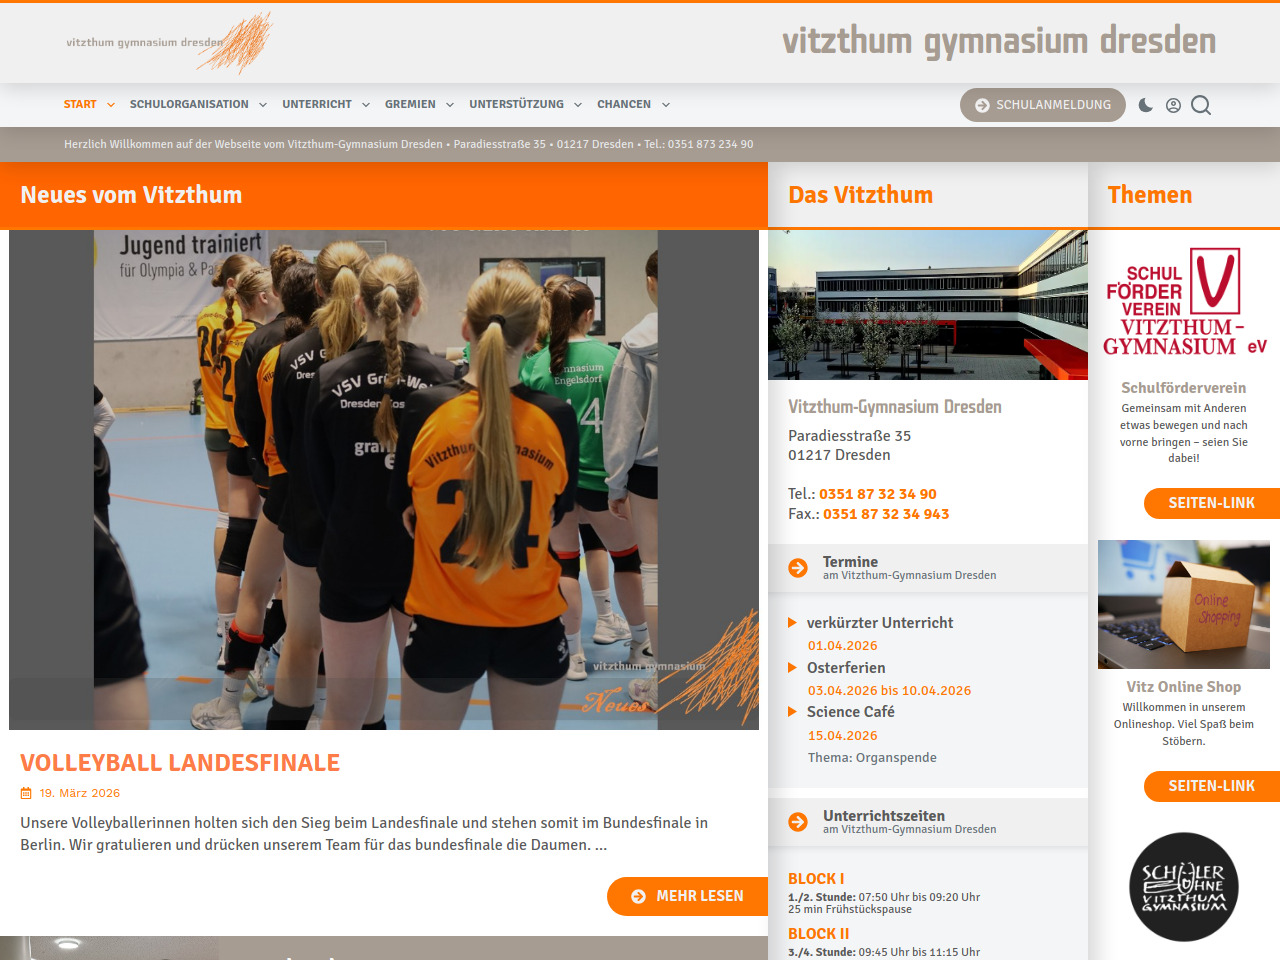Viewport: 1280px width, 960px height.
Task: Click the vitzthum gymnasium dresden logo
Action: (168, 43)
